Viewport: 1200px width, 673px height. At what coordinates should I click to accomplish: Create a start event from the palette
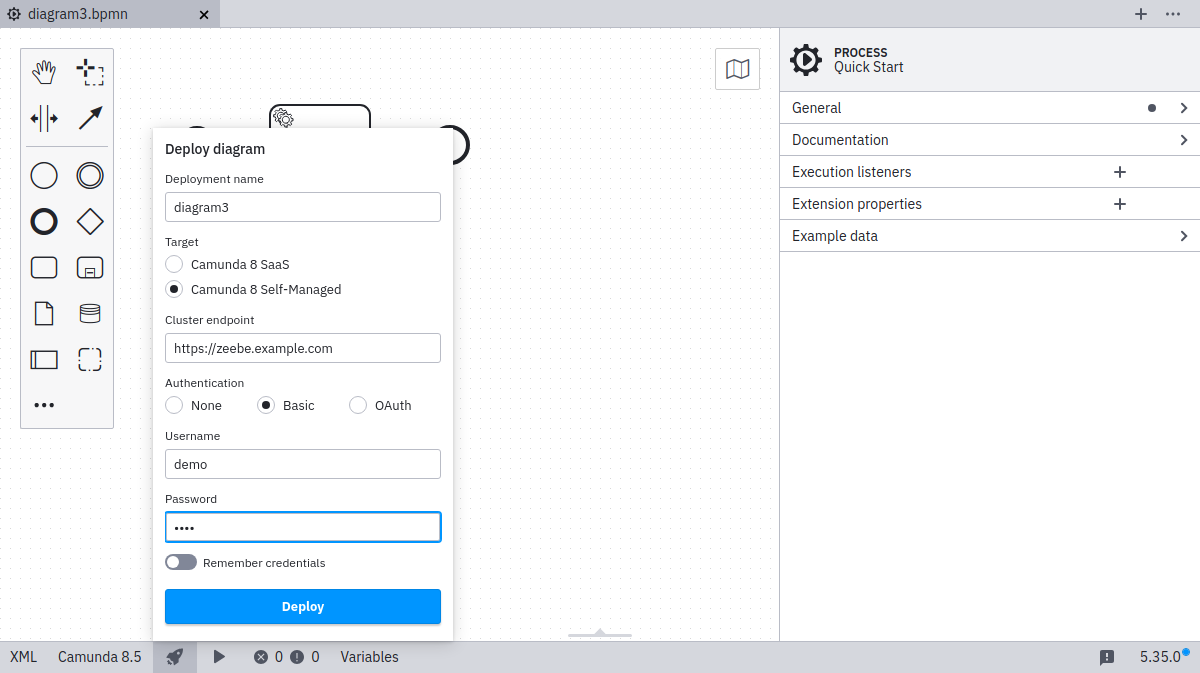[44, 175]
